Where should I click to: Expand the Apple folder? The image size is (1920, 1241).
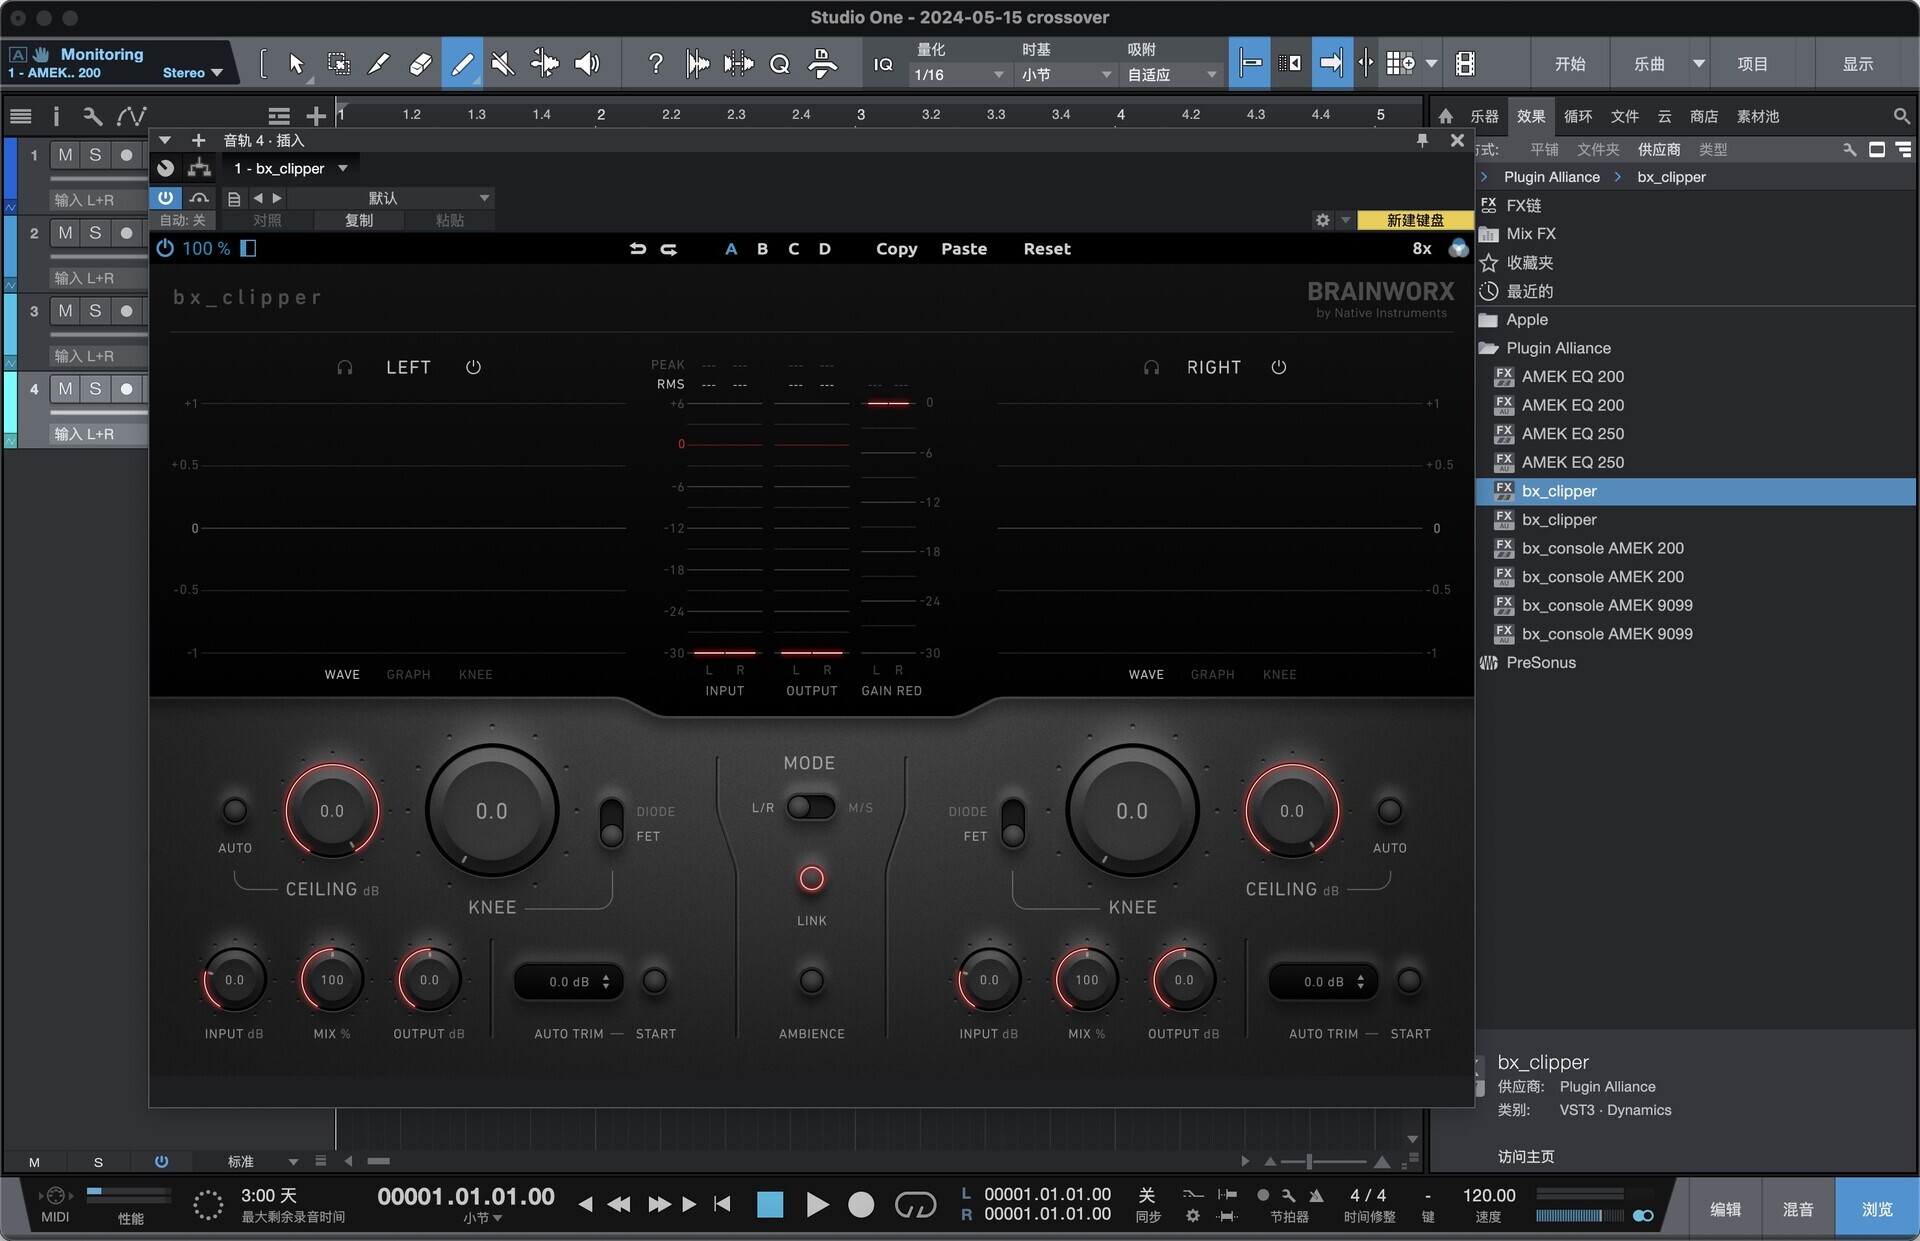(x=1488, y=320)
